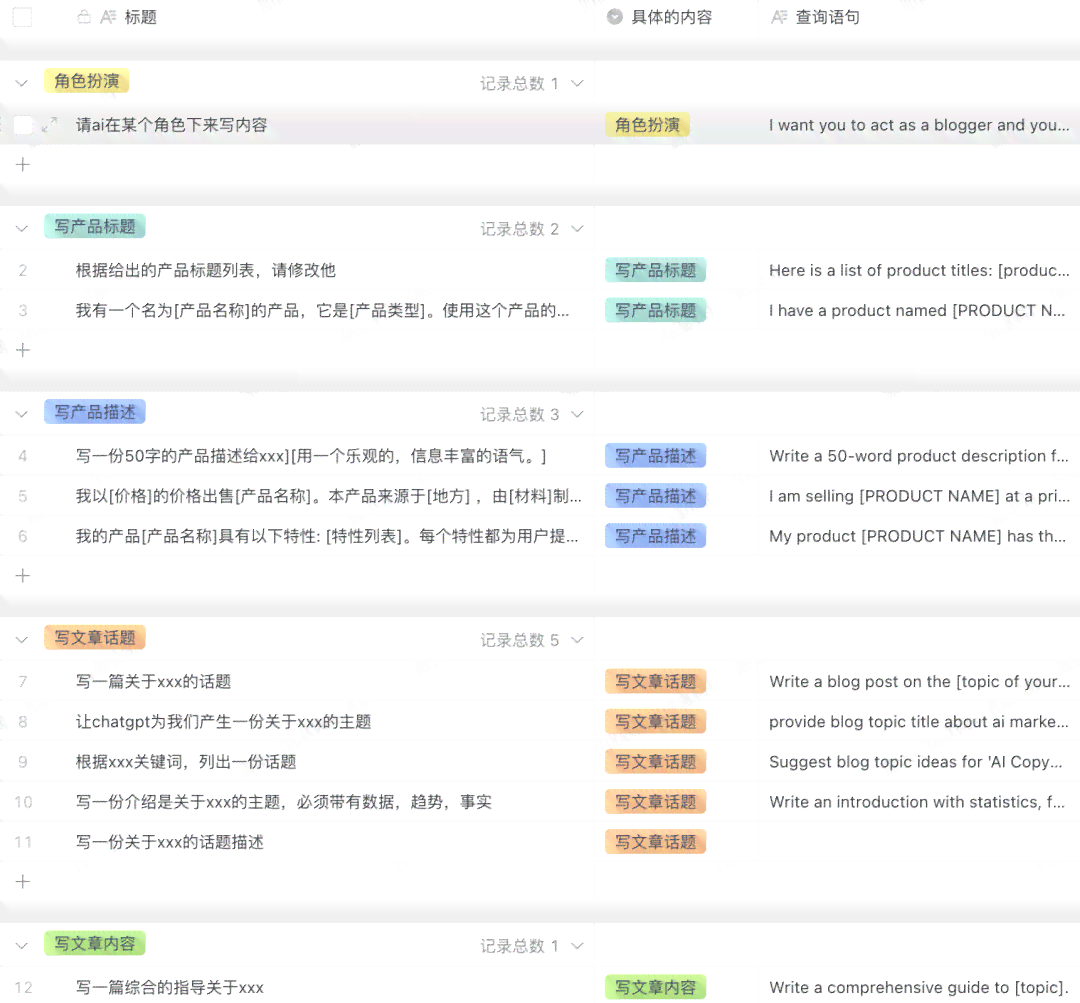This screenshot has width=1080, height=1003.
Task: Open cell 写一份介绍是关于xxx的主题
Action: pyautogui.click(x=284, y=802)
